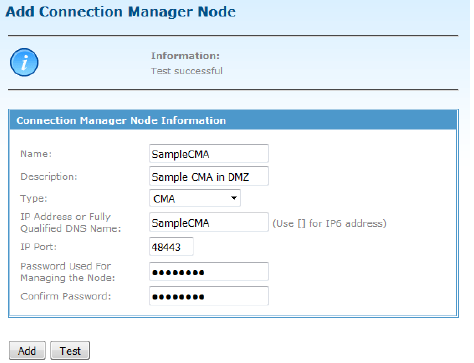
Task: Click the IP Port: label
Action: (39, 247)
